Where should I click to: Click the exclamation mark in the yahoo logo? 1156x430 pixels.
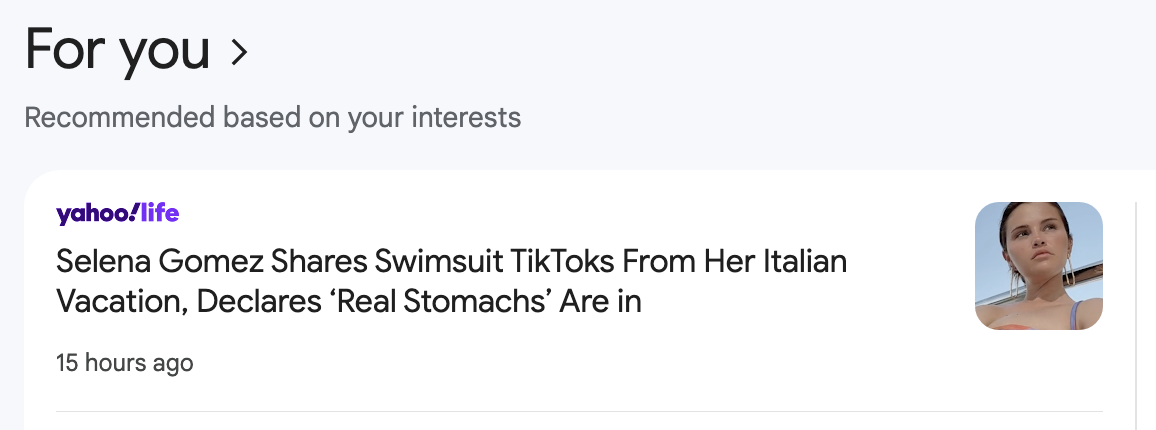pyautogui.click(x=135, y=212)
